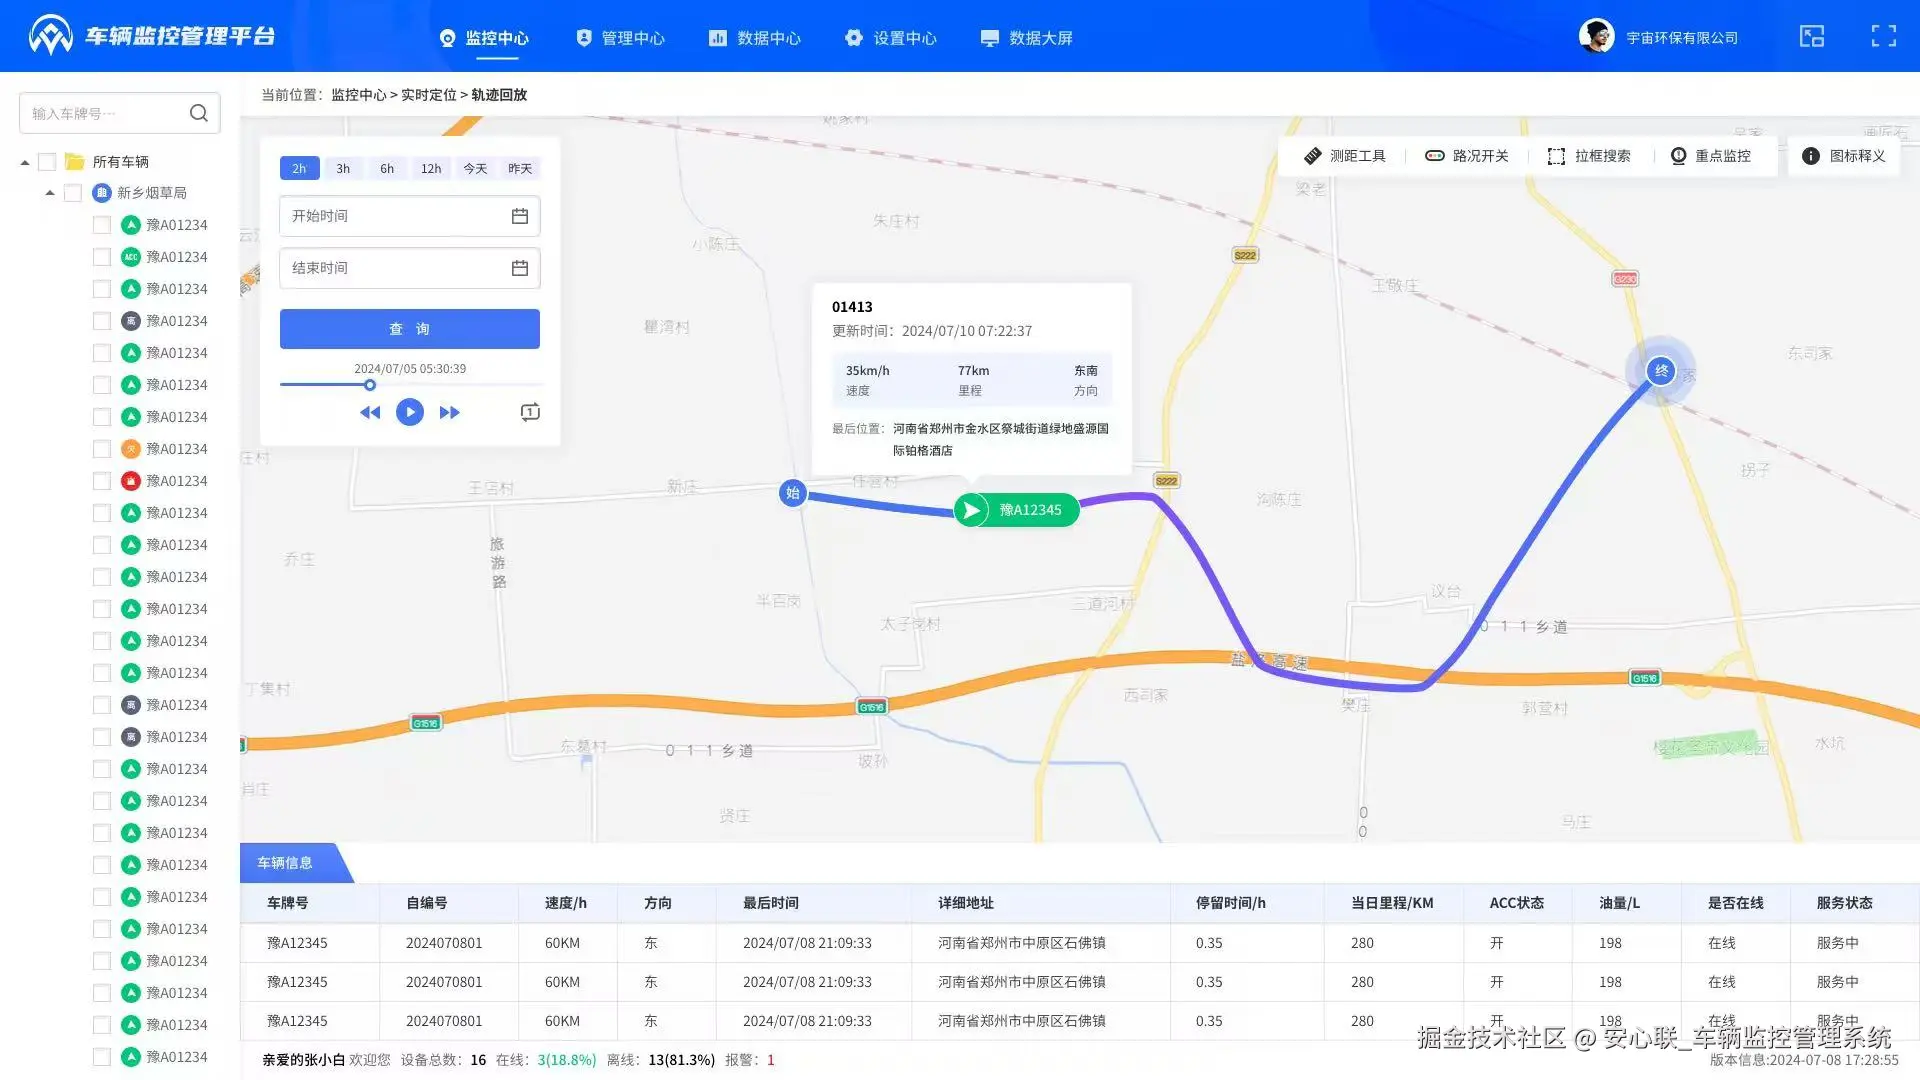The width and height of the screenshot is (1920, 1080).
Task: Open the end time calendar icon
Action: pos(520,268)
